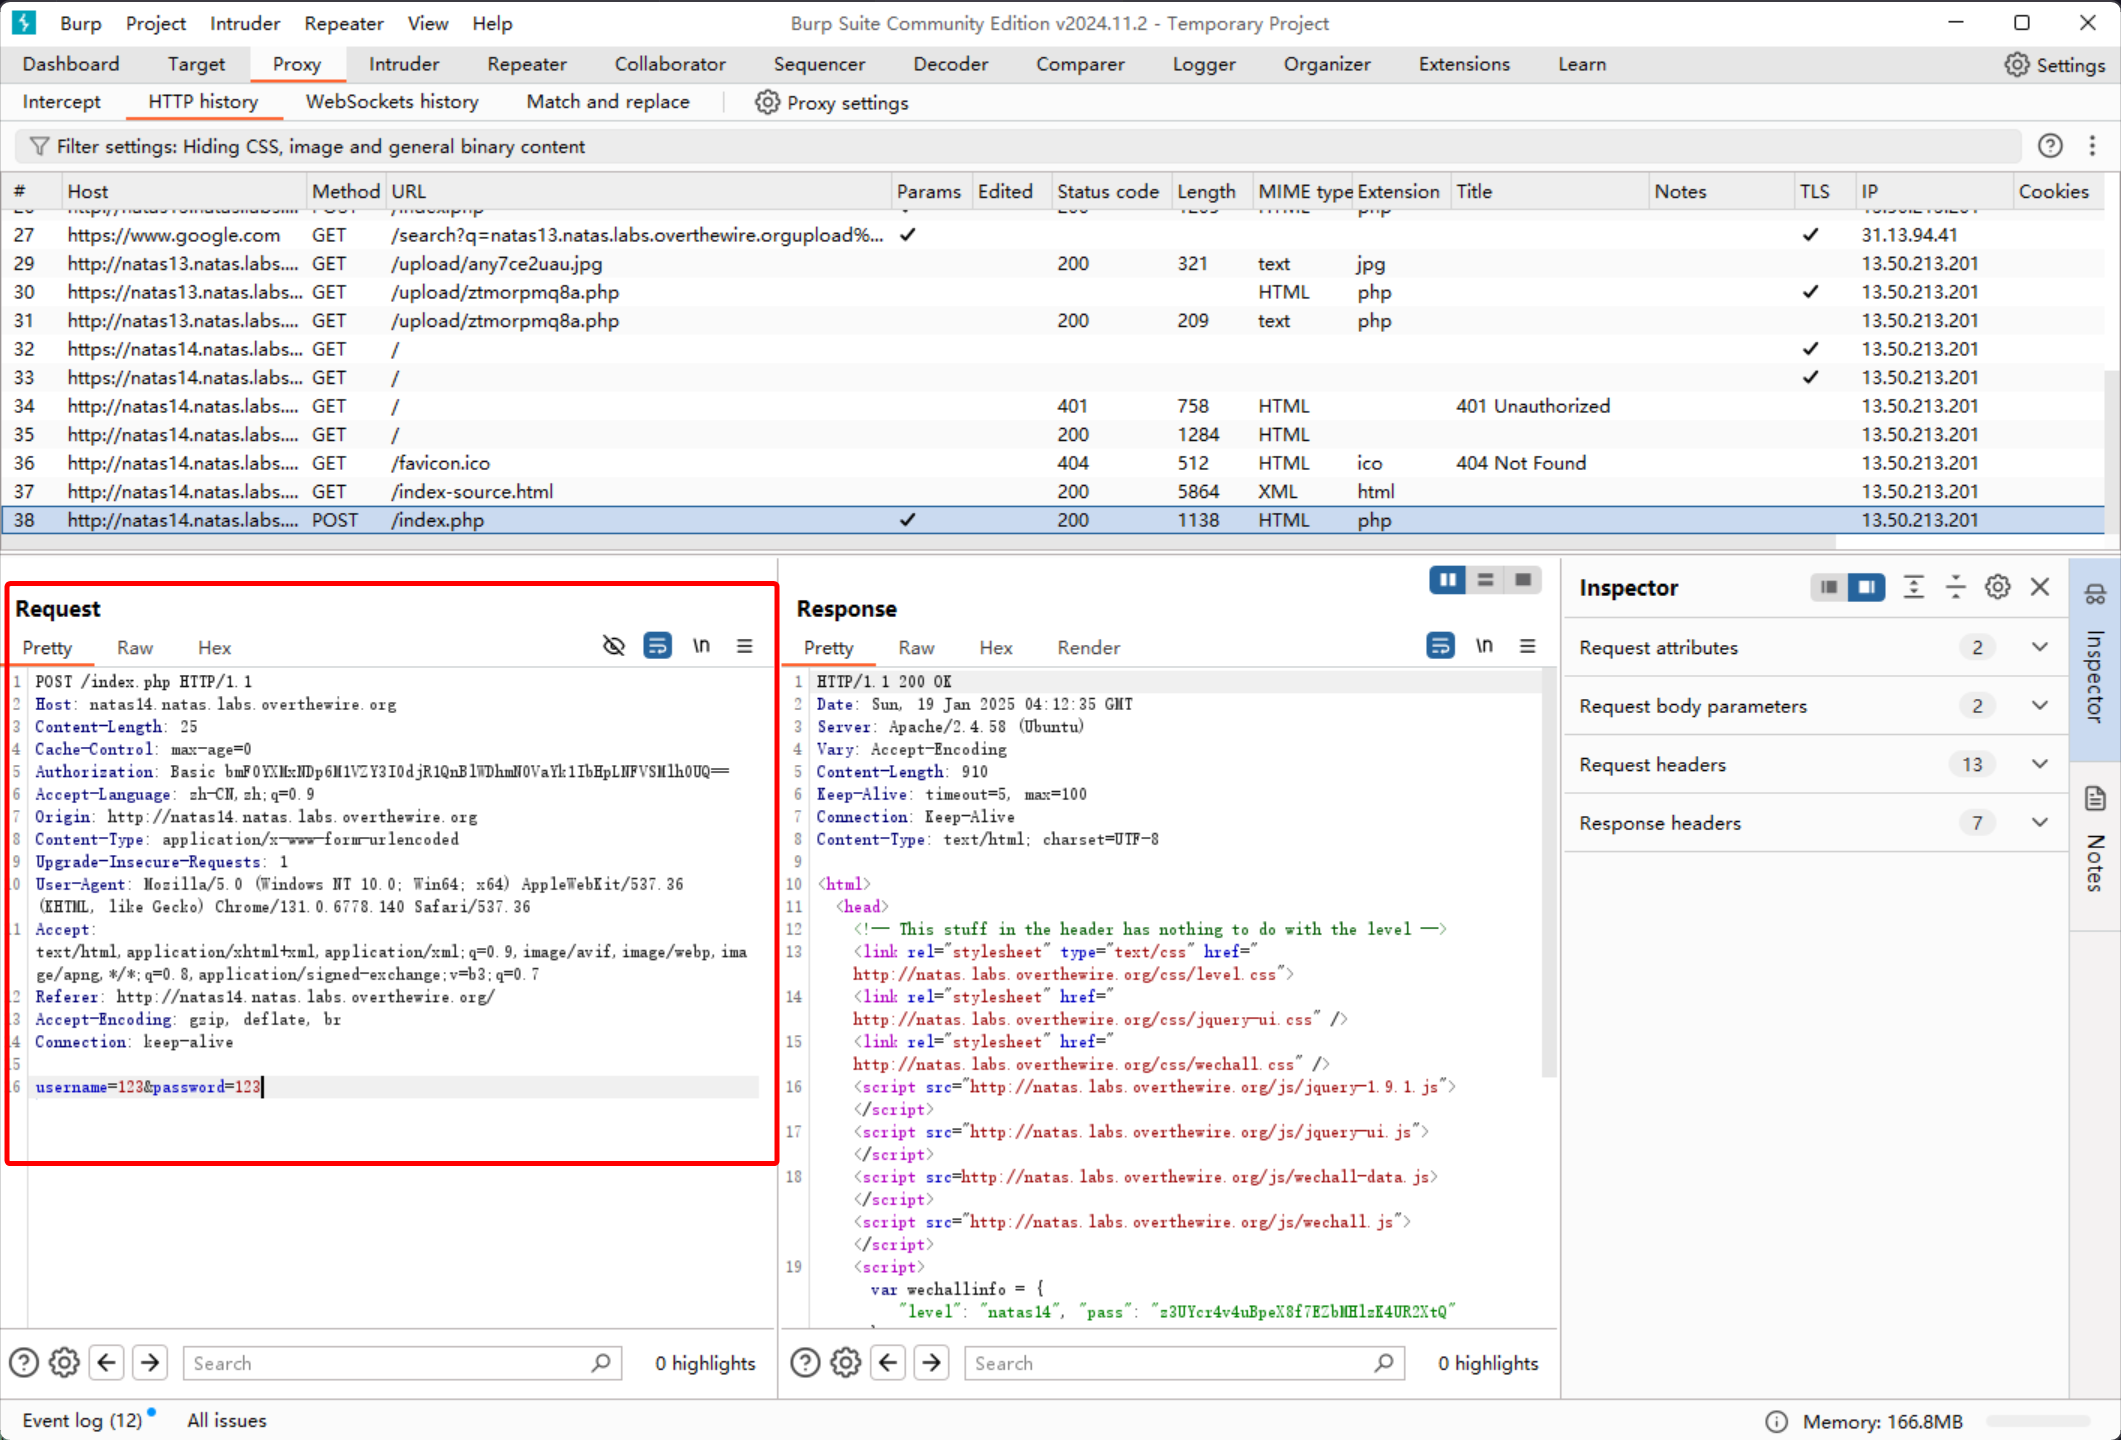Click Request search input field
Image resolution: width=2121 pixels, height=1440 pixels.
click(402, 1363)
